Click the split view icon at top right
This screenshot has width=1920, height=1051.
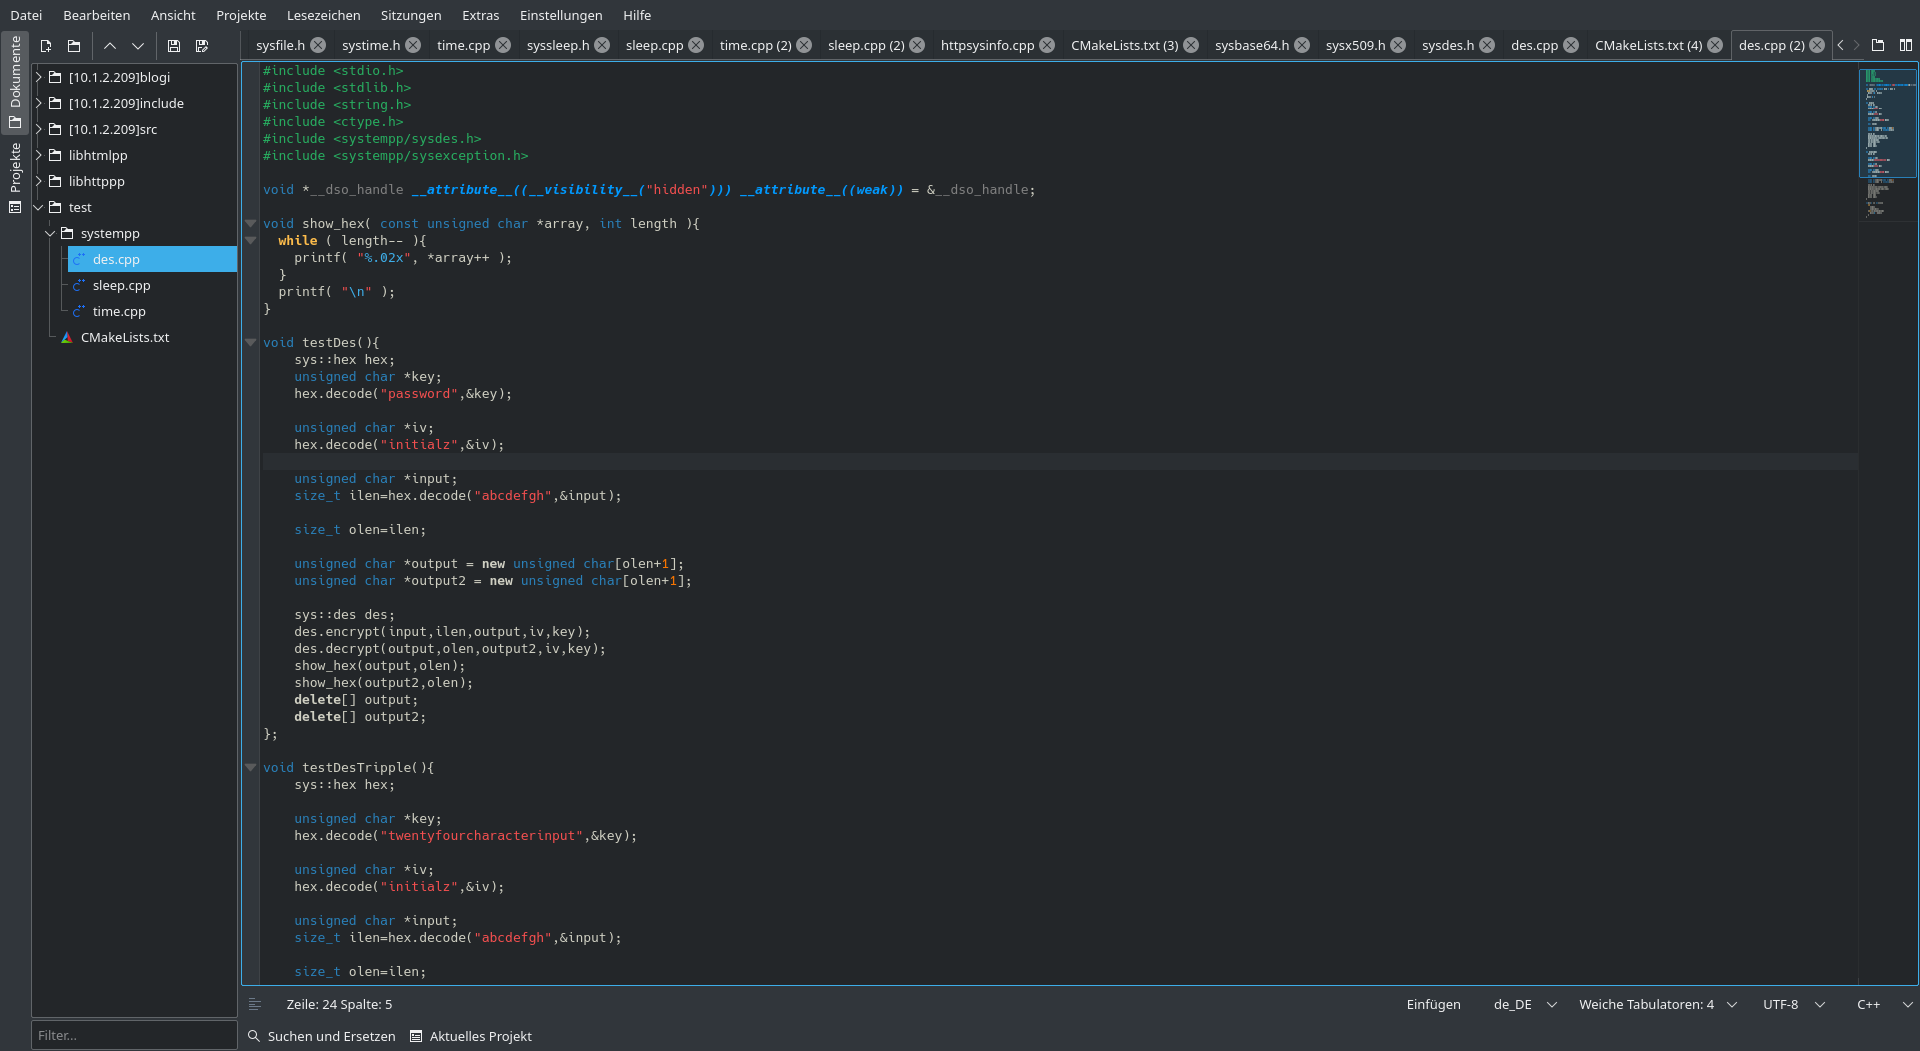coord(1906,45)
